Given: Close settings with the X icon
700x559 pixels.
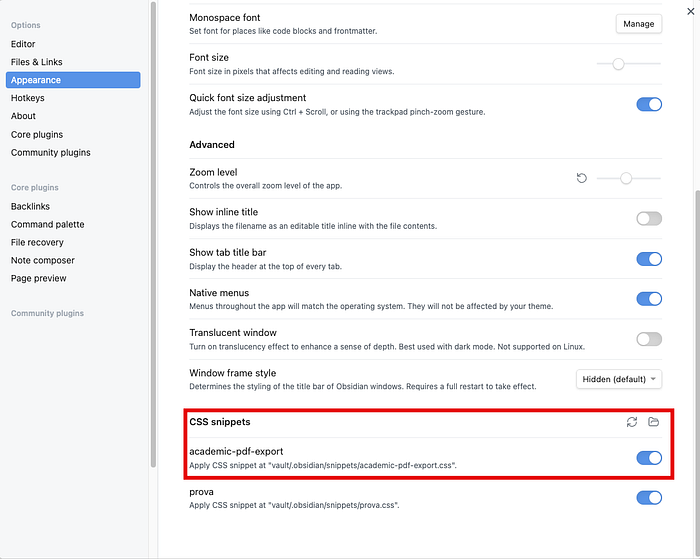Looking at the screenshot, I should pos(691,11).
